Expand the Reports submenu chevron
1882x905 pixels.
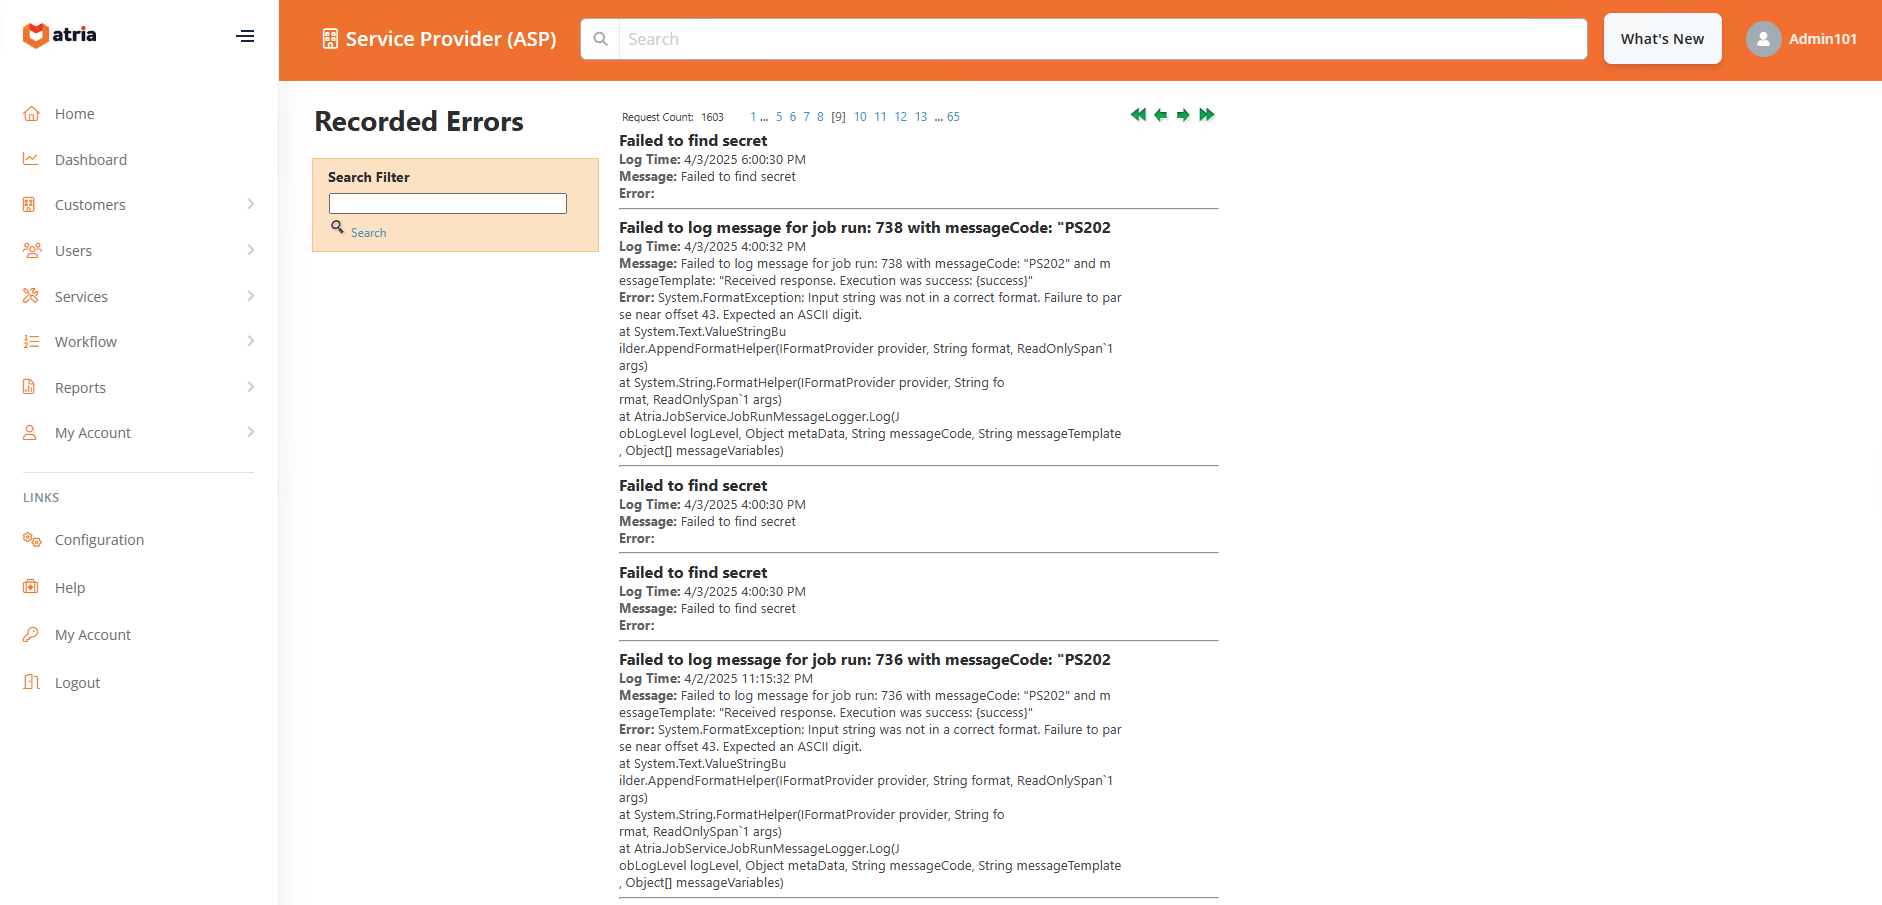tap(250, 387)
